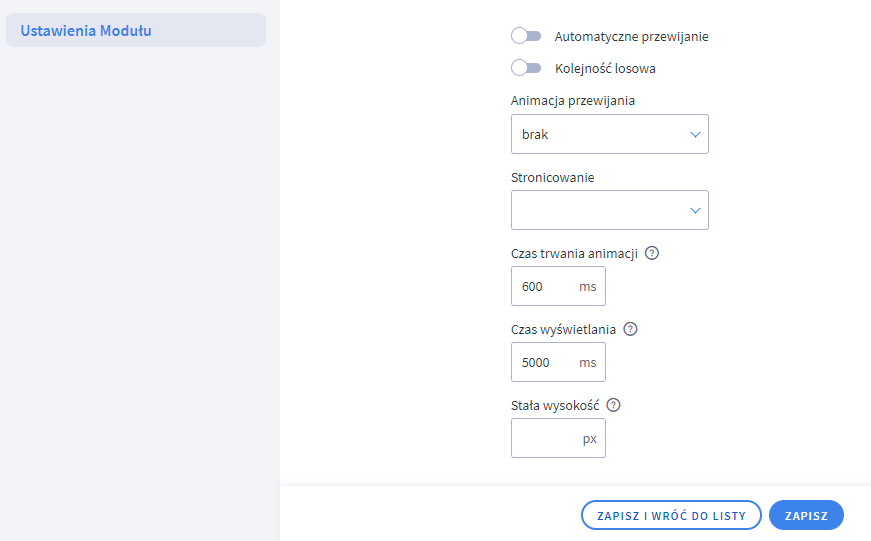This screenshot has height=541, width=871.
Task: Enable the Automatyczne przewijanie switch
Action: click(526, 36)
